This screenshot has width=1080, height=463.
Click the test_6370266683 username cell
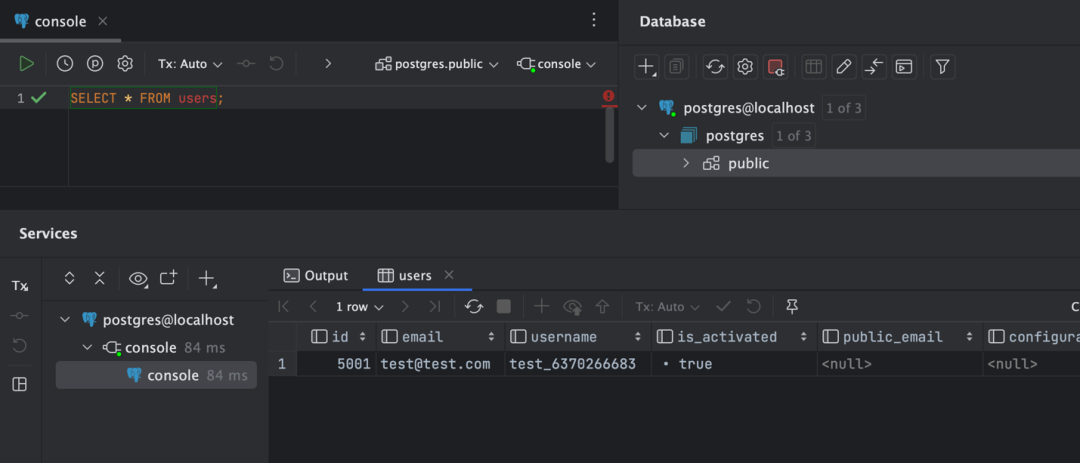point(579,364)
